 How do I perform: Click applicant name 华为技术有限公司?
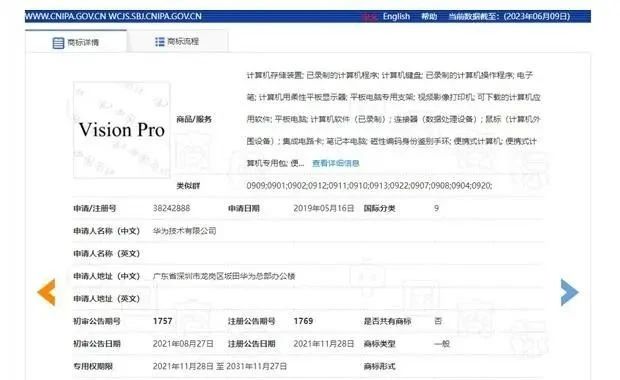[x=184, y=231]
